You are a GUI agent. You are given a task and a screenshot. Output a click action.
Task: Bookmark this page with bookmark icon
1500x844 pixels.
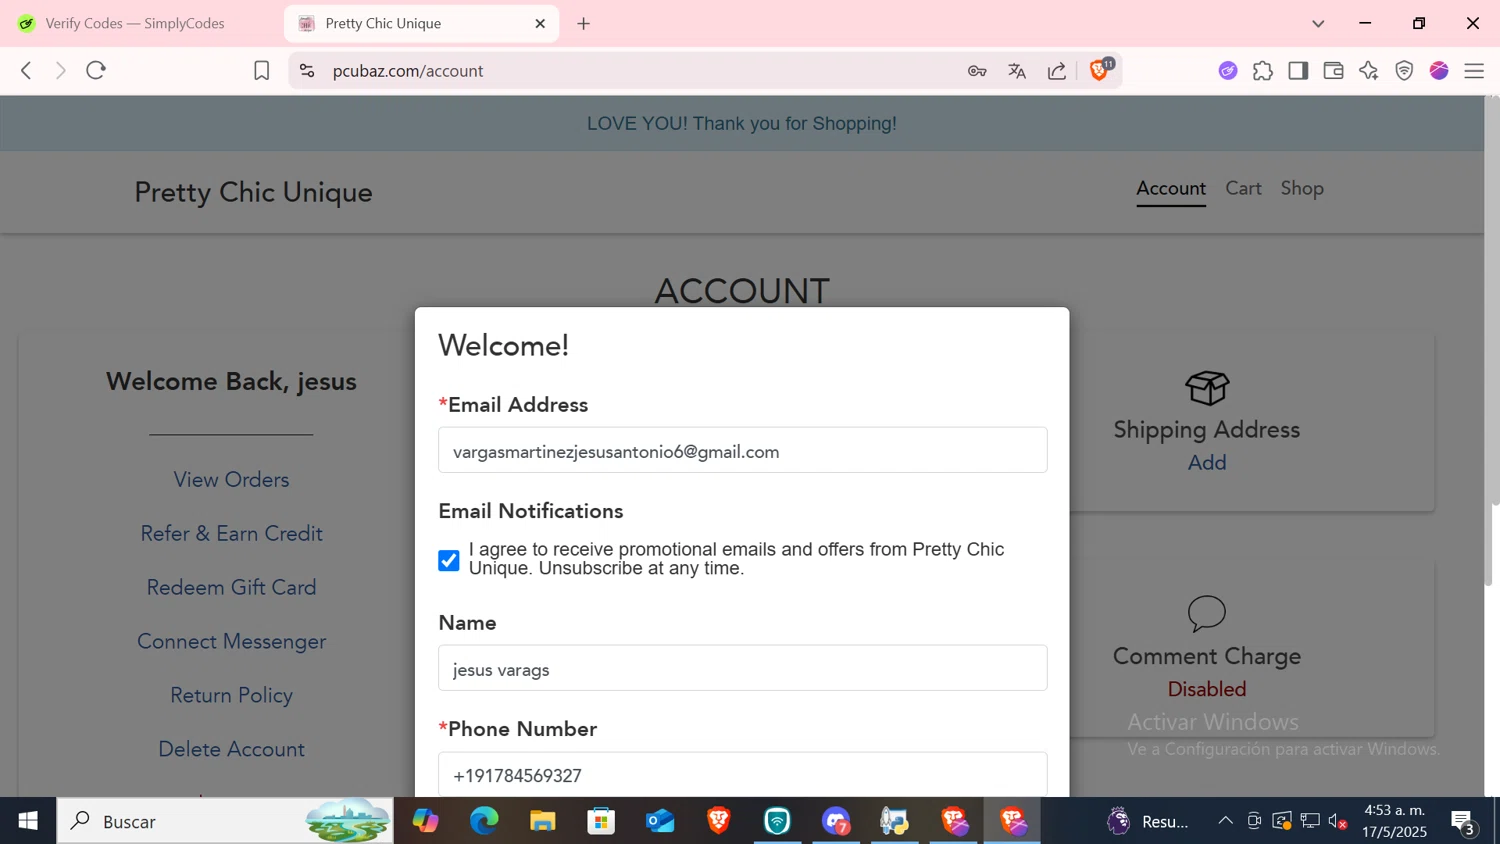click(x=261, y=70)
